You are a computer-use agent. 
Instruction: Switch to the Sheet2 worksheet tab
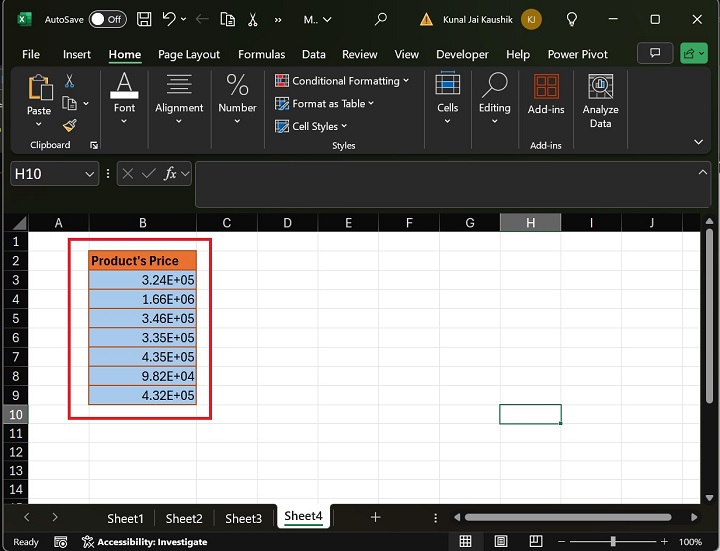tap(184, 518)
